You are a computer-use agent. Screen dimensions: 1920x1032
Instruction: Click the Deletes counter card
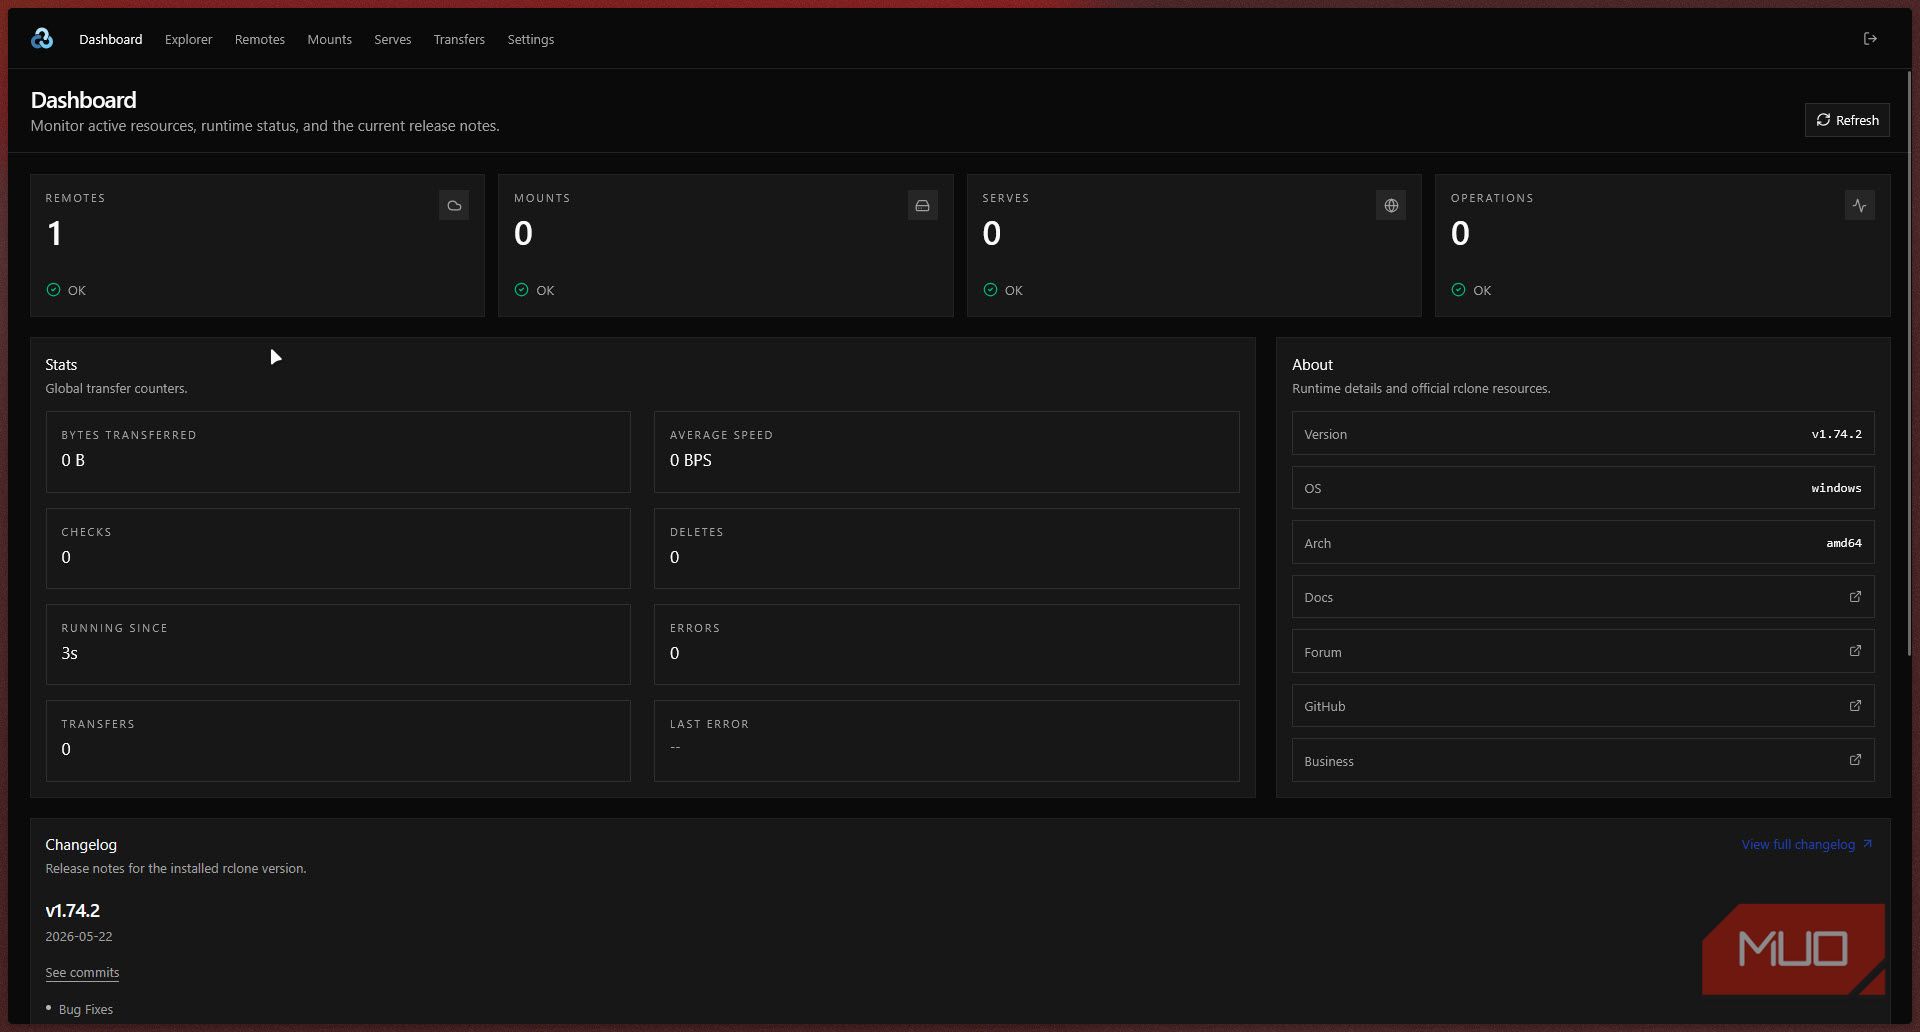tap(947, 548)
